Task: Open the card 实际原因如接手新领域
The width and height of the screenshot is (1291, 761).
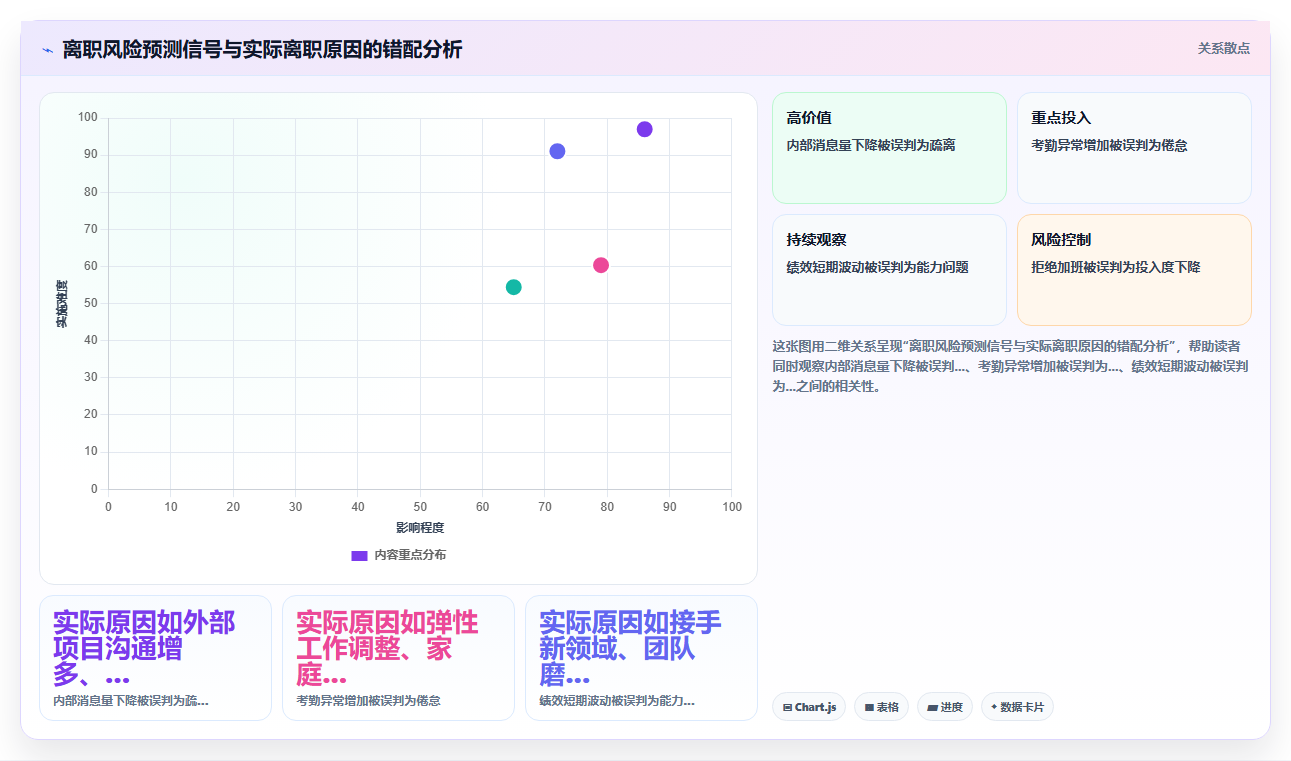Action: point(641,658)
